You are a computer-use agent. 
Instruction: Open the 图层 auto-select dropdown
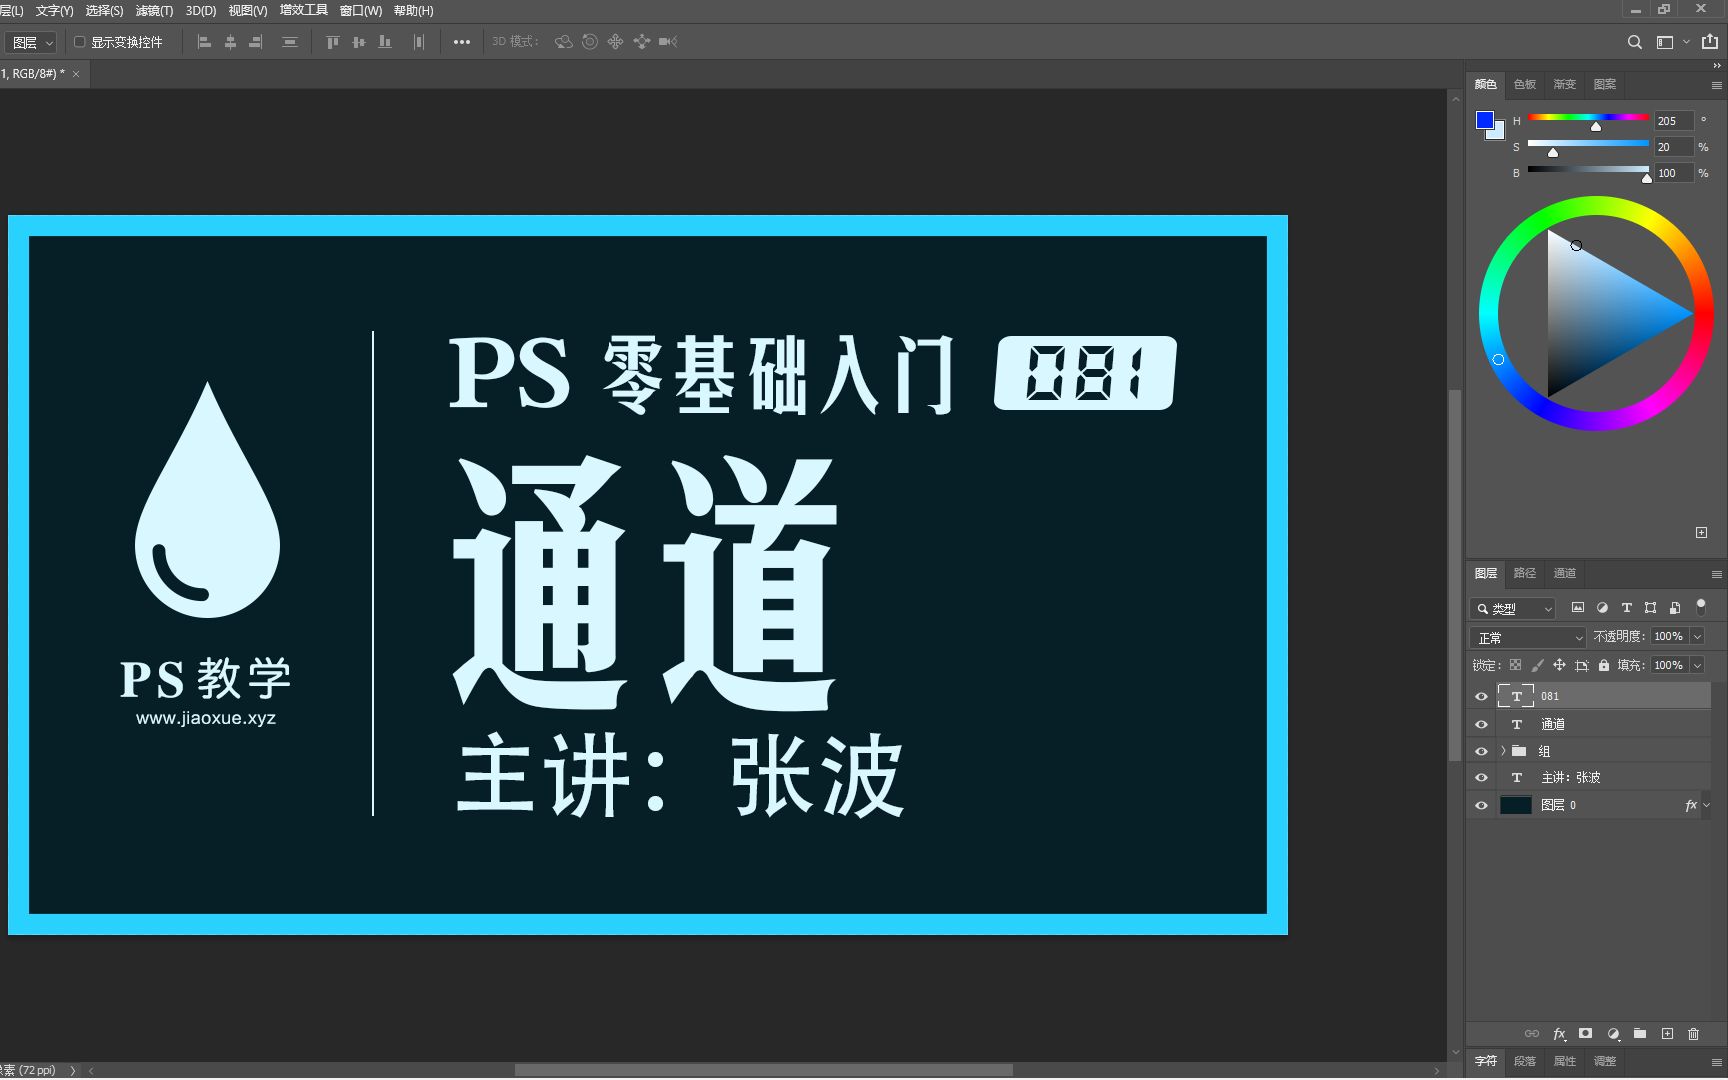32,43
